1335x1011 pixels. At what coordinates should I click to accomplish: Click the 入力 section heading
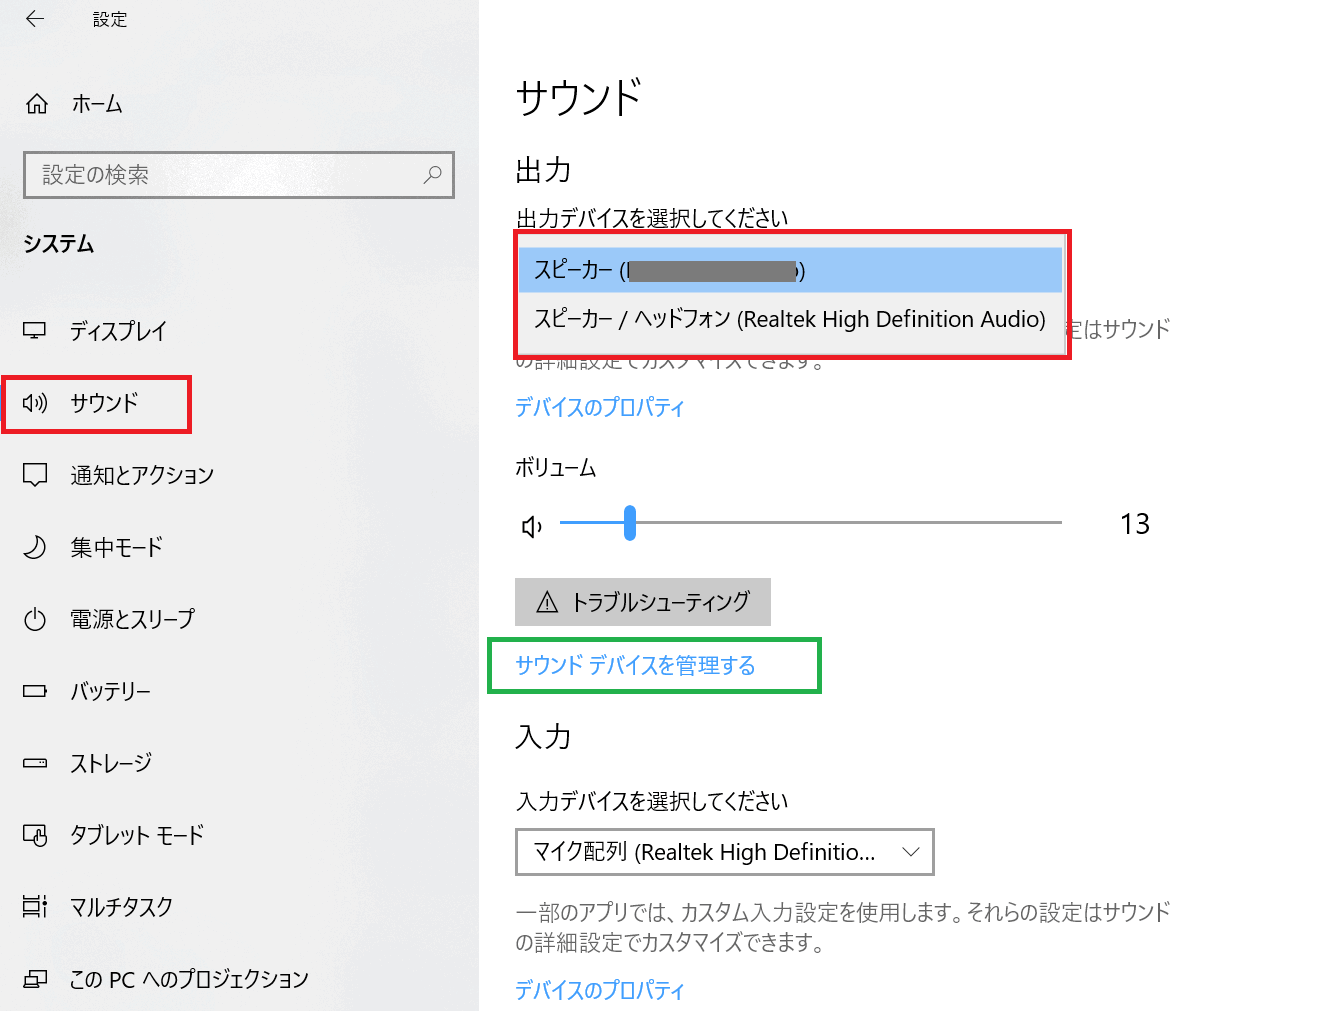tap(543, 737)
